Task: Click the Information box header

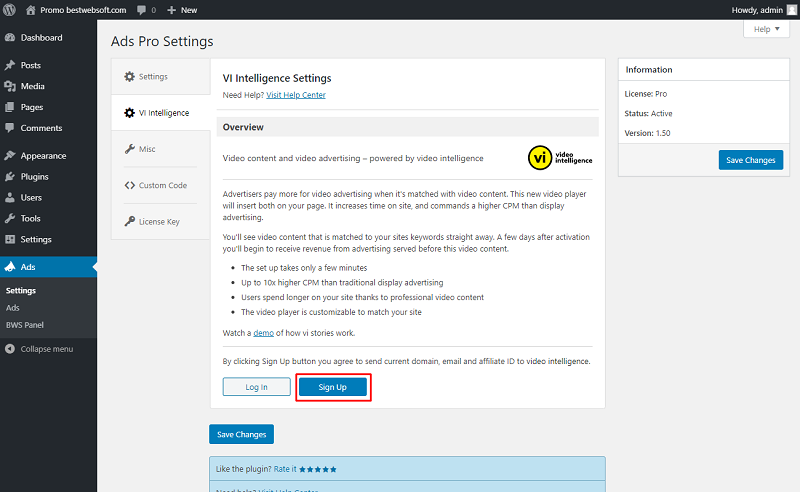Action: (704, 69)
